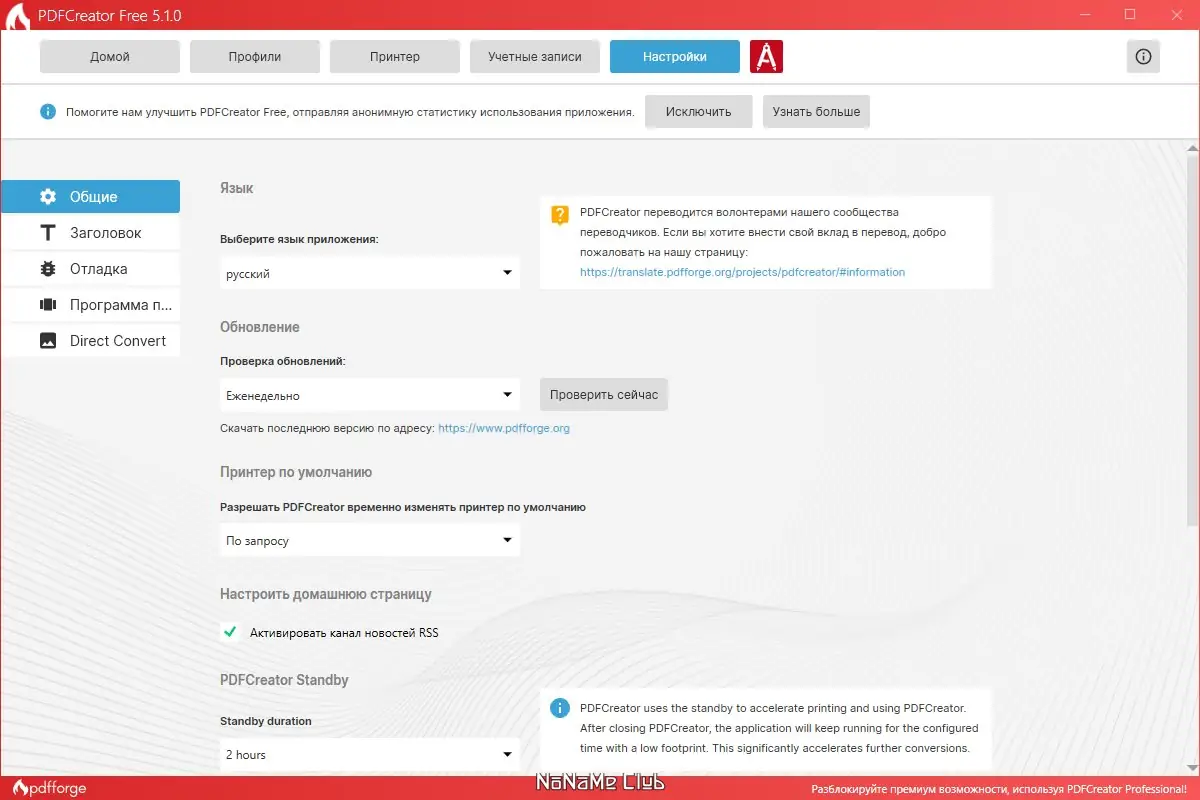Open the translate.pdfforge.org link

tap(742, 272)
